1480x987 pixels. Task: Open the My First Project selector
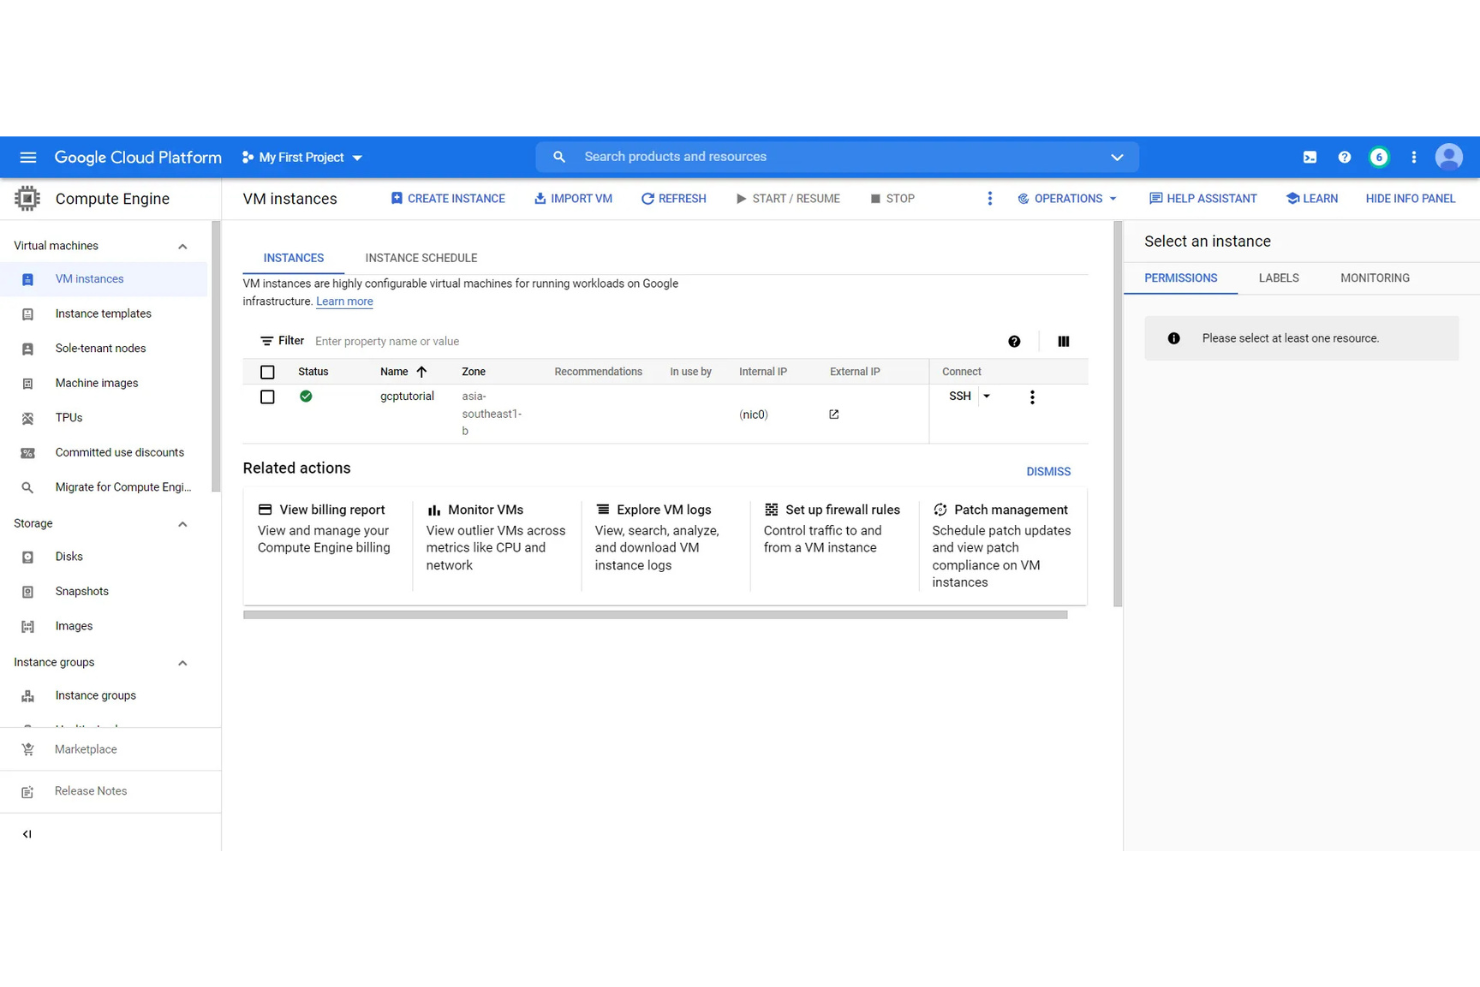[x=300, y=157]
